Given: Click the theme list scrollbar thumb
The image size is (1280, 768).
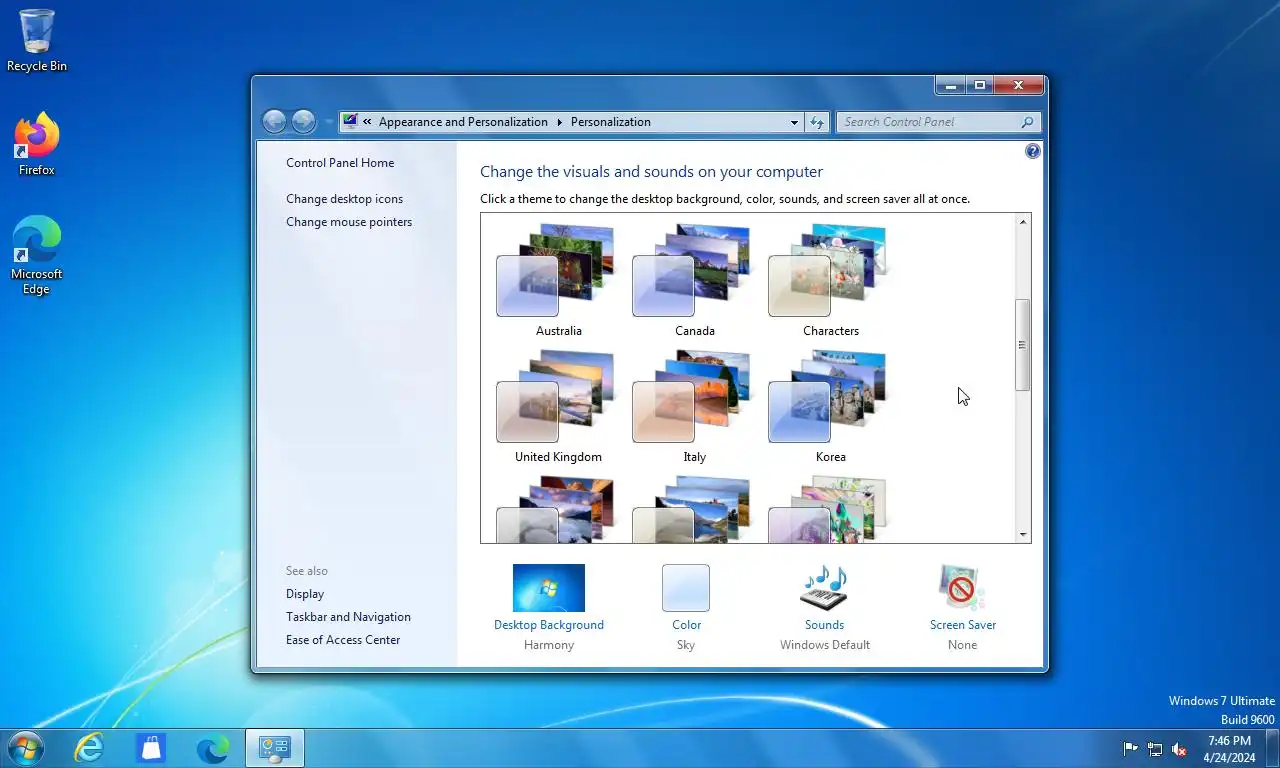Looking at the screenshot, I should [x=1022, y=345].
